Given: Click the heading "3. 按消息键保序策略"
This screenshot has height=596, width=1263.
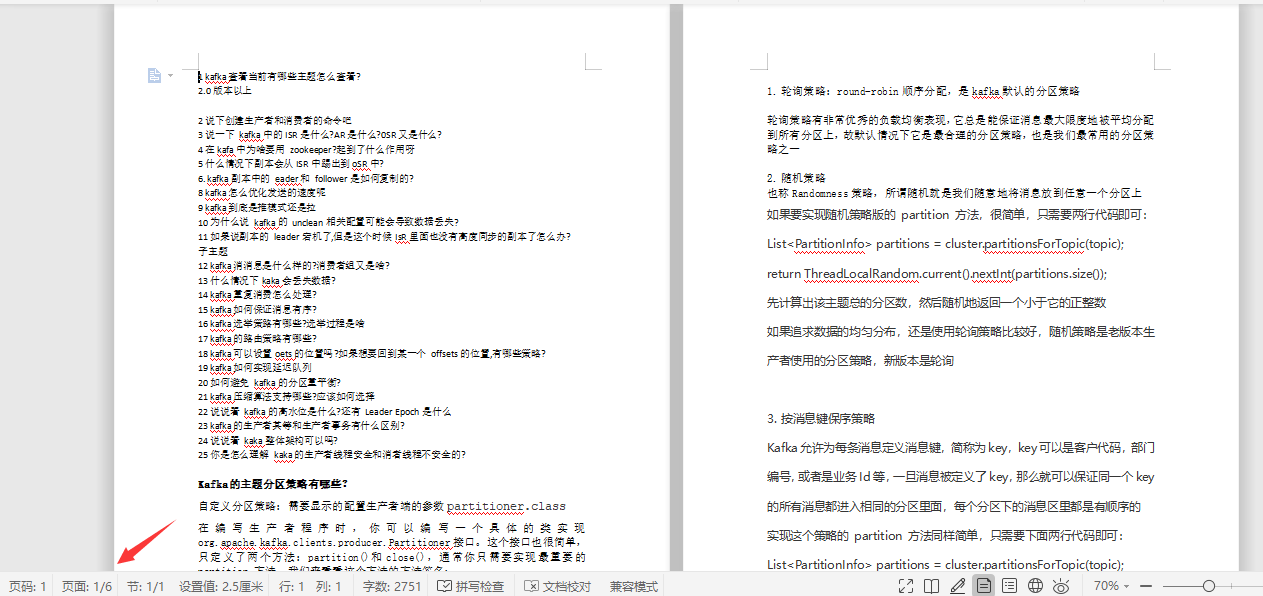Looking at the screenshot, I should pyautogui.click(x=821, y=418).
